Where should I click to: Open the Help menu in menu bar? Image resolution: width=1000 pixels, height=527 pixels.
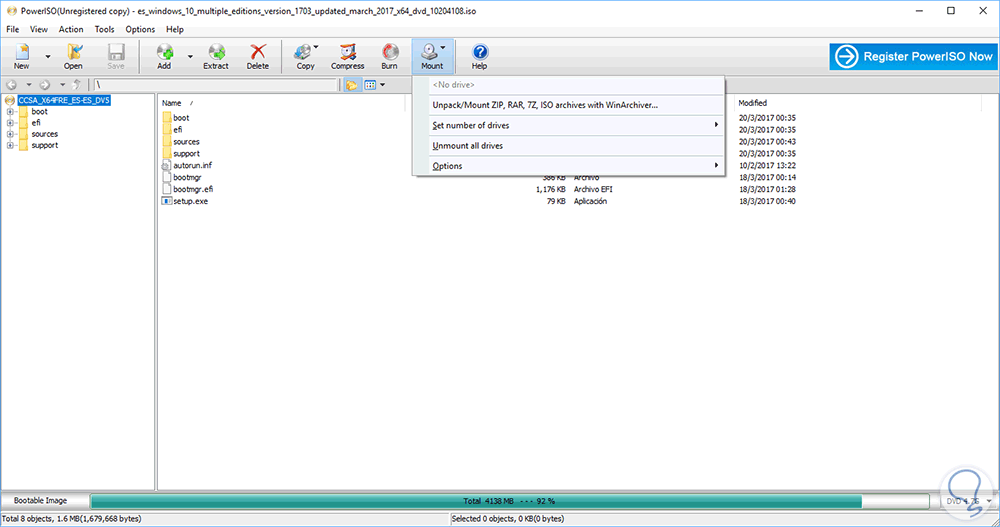175,29
